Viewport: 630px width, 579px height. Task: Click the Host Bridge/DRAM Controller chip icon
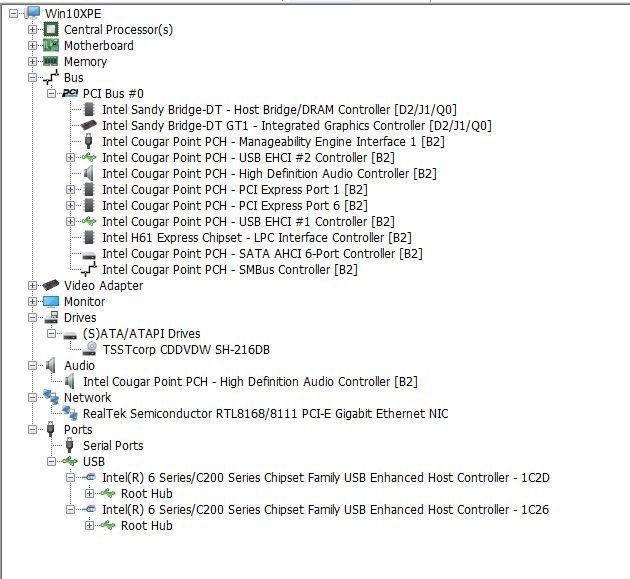89,109
